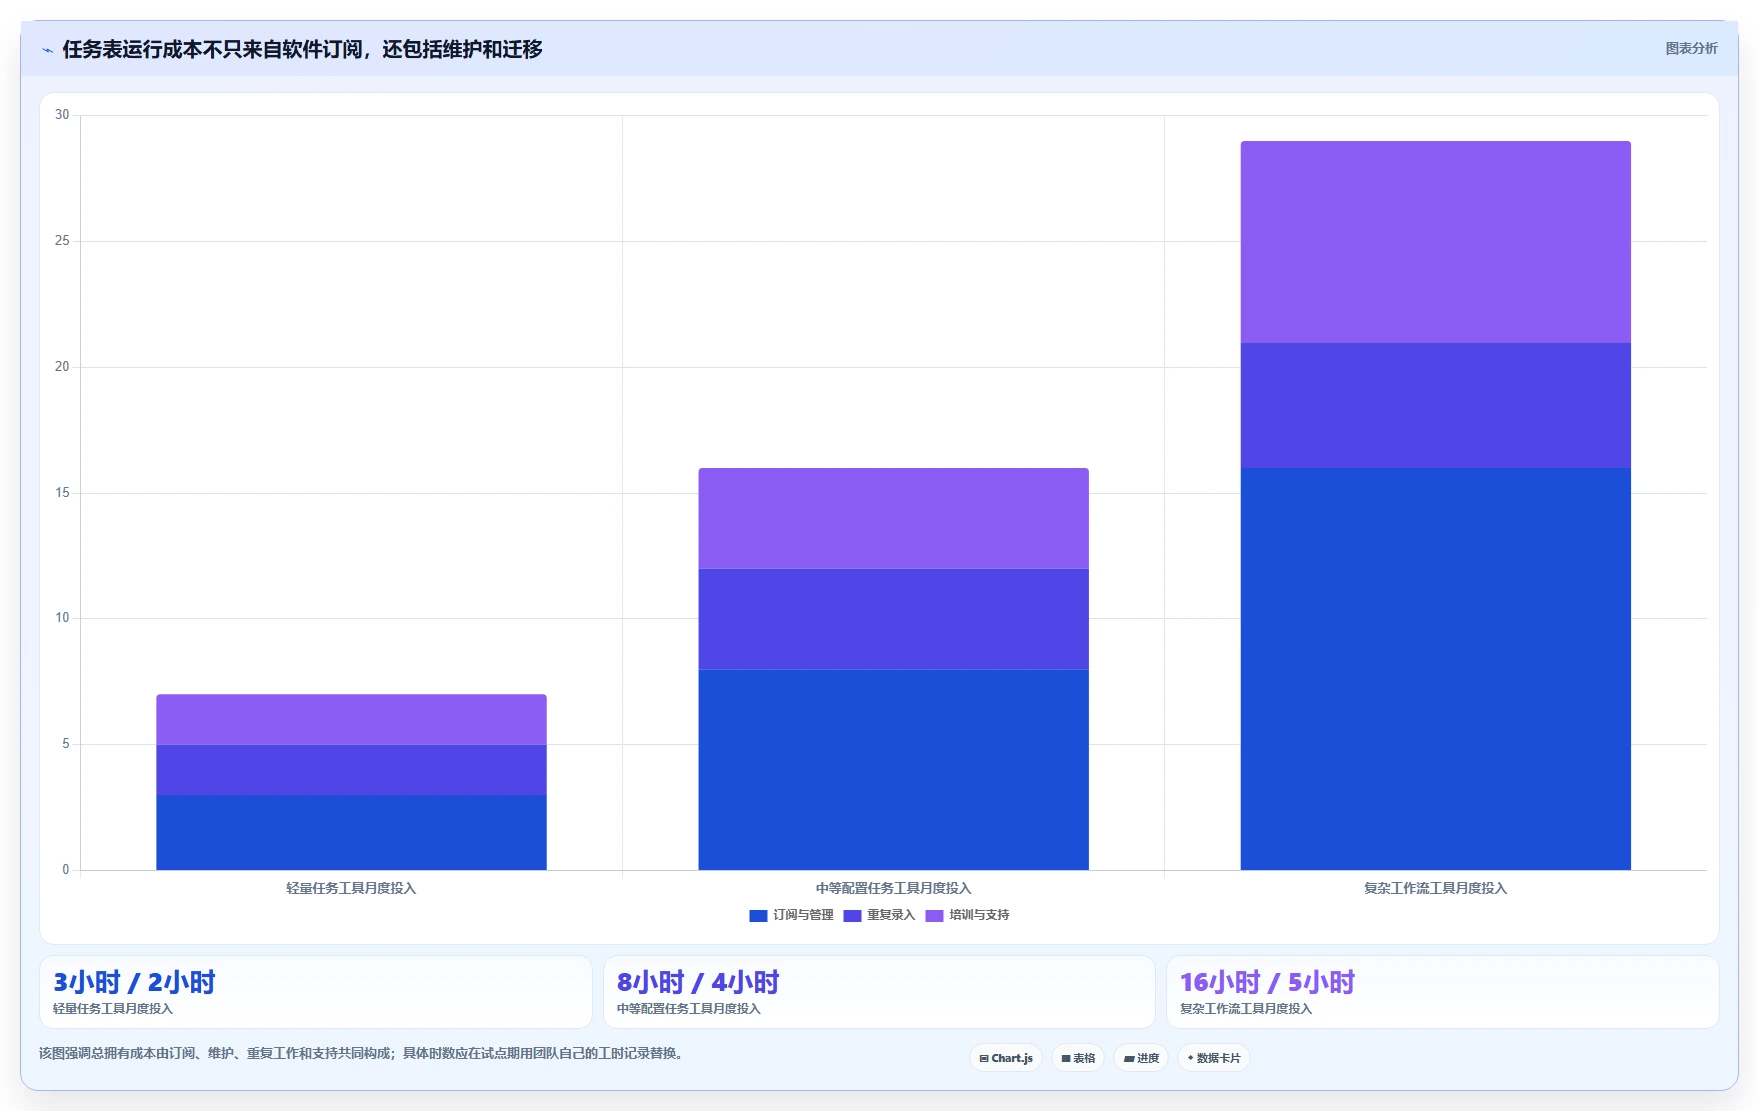1759x1111 pixels.
Task: Click the 订阅与管理 legend label
Action: pyautogui.click(x=803, y=915)
